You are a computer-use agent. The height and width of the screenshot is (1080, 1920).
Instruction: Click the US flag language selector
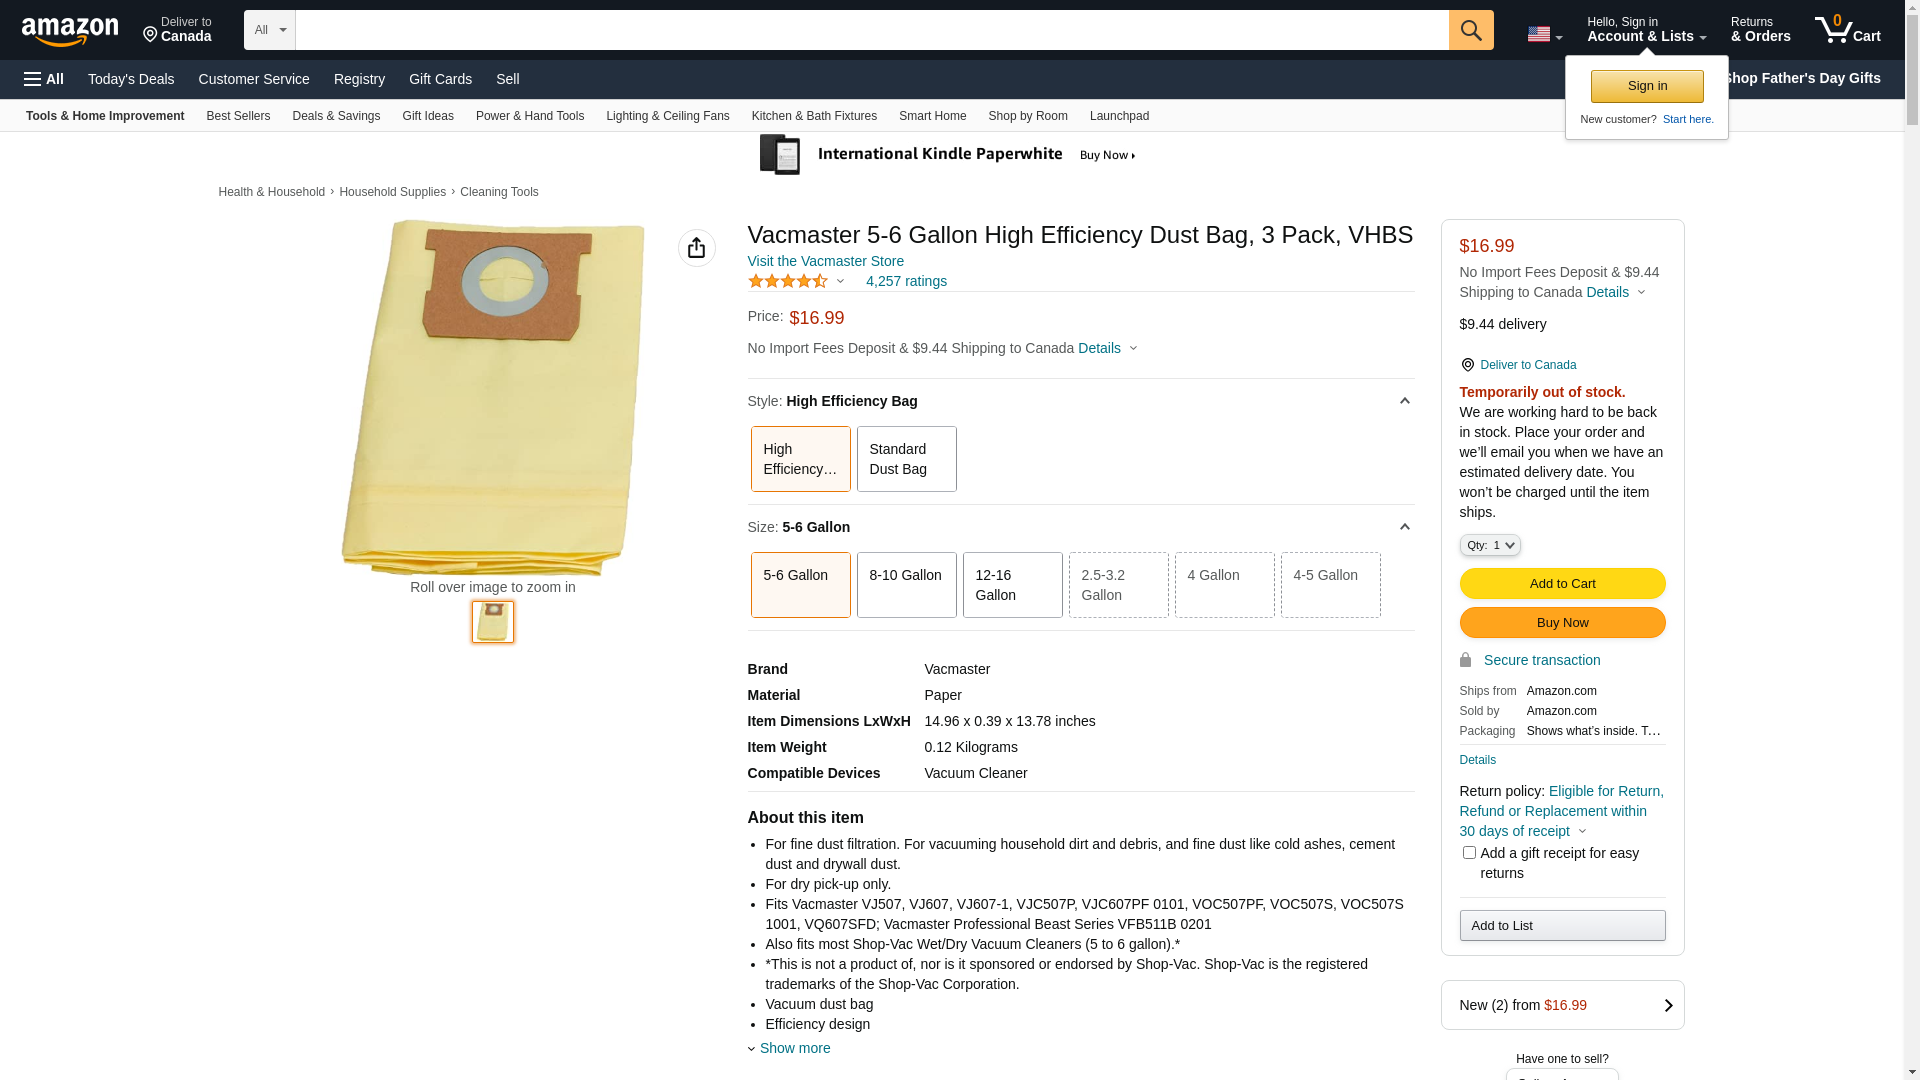pos(1544,34)
